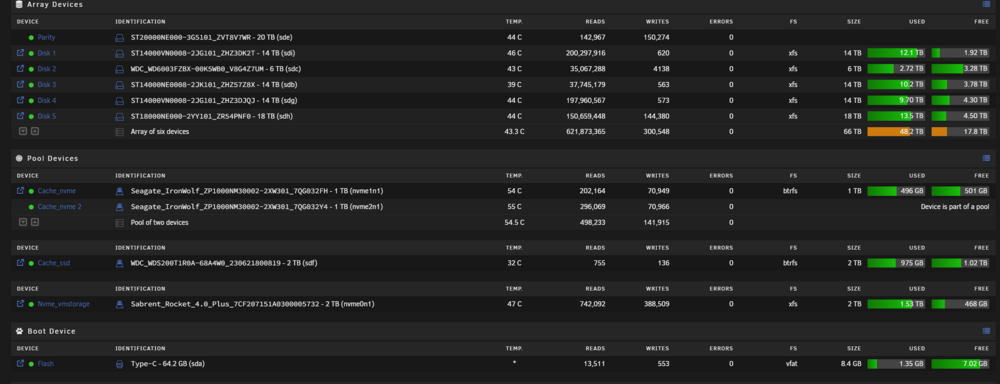
Task: Open the Disk 2 settings link
Action: (x=47, y=69)
